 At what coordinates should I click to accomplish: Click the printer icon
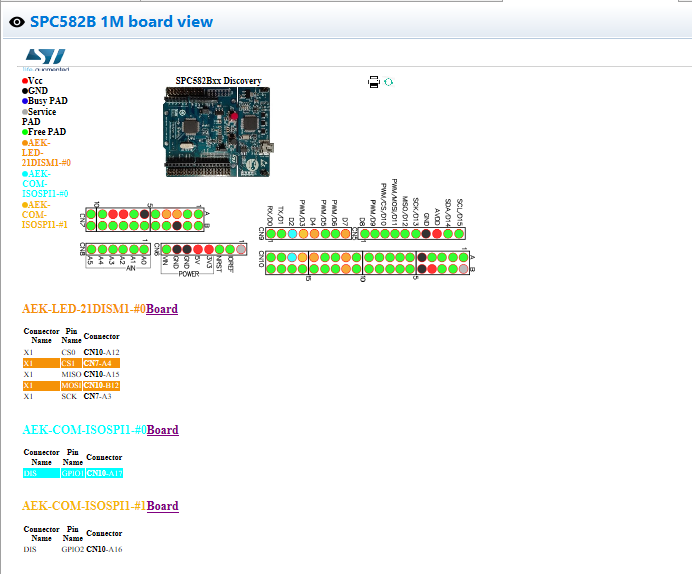(x=374, y=82)
